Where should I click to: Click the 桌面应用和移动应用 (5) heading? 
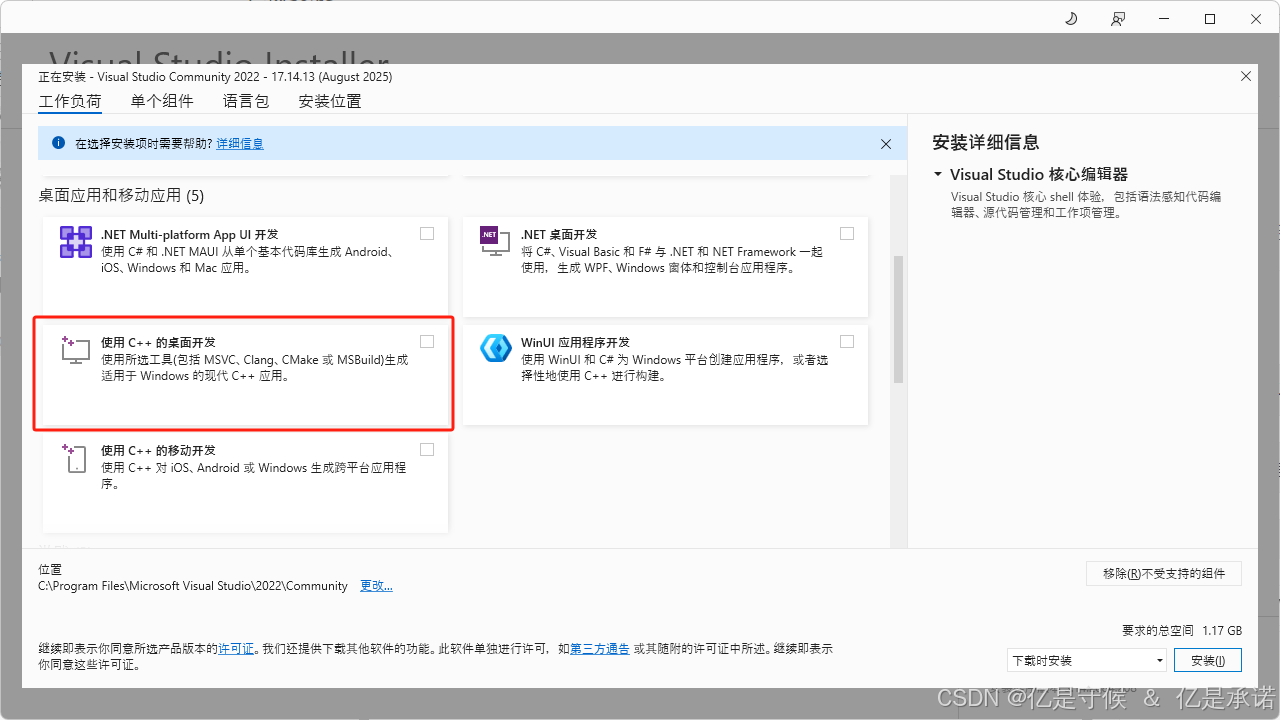121,195
